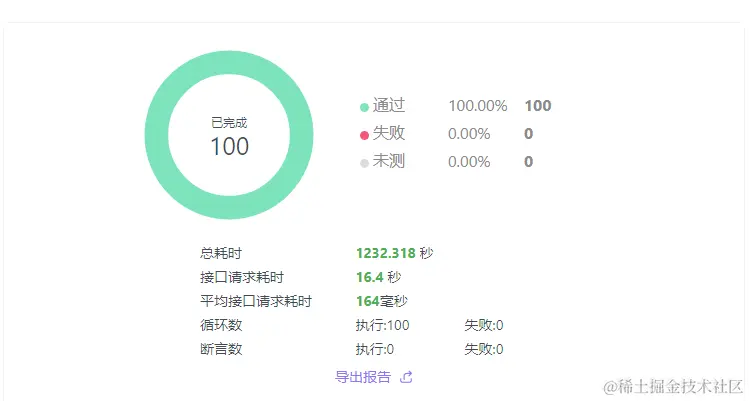Click the 断言数 label

click(x=221, y=349)
